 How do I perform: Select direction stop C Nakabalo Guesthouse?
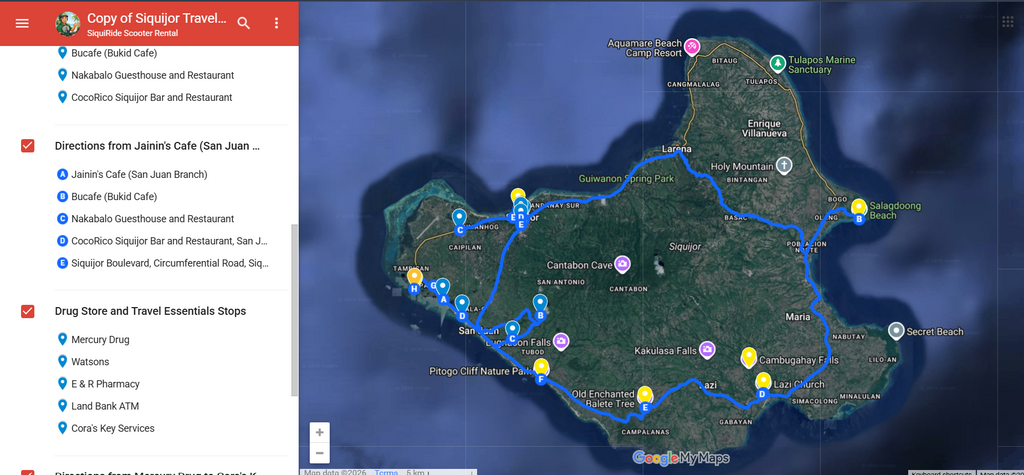coord(153,219)
